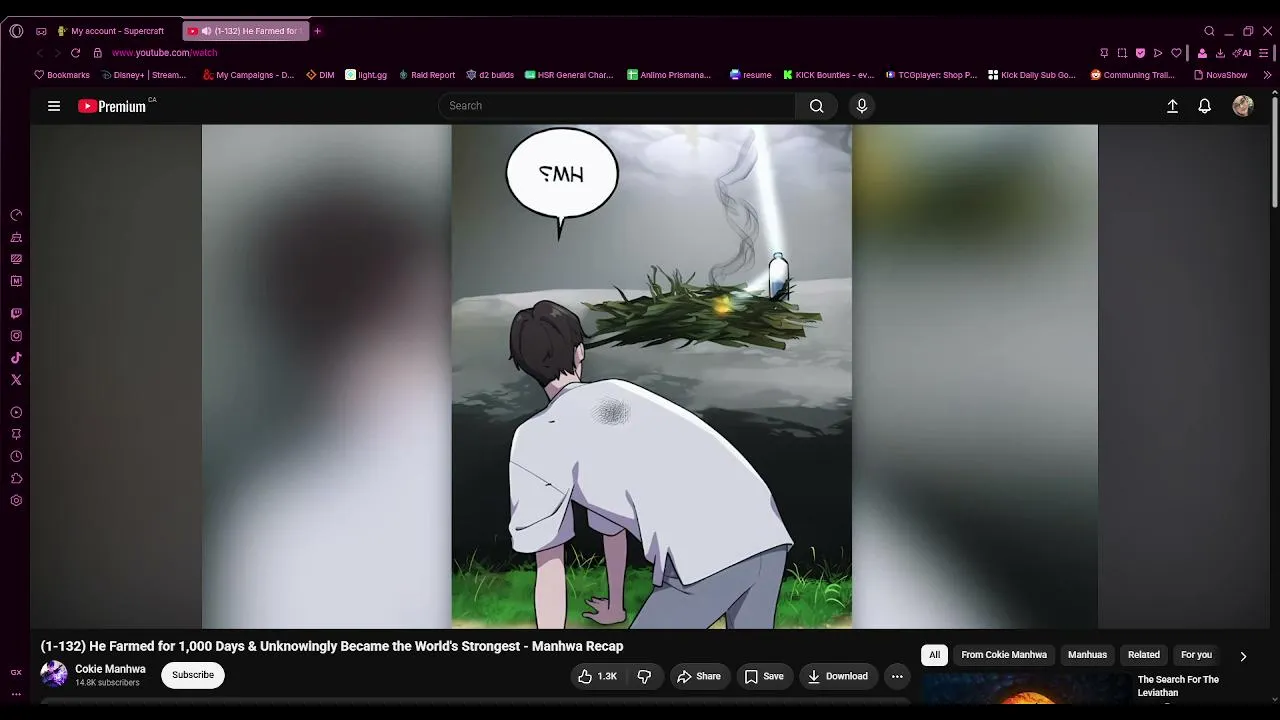Open the Easy Setup toolbar menu

(1265, 53)
